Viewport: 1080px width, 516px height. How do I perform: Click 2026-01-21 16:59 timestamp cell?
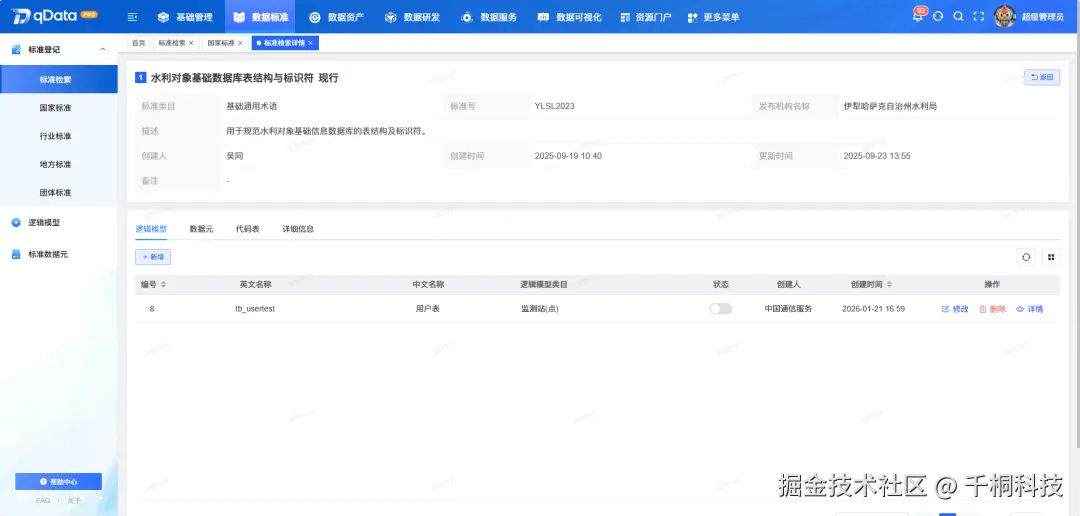click(x=873, y=309)
